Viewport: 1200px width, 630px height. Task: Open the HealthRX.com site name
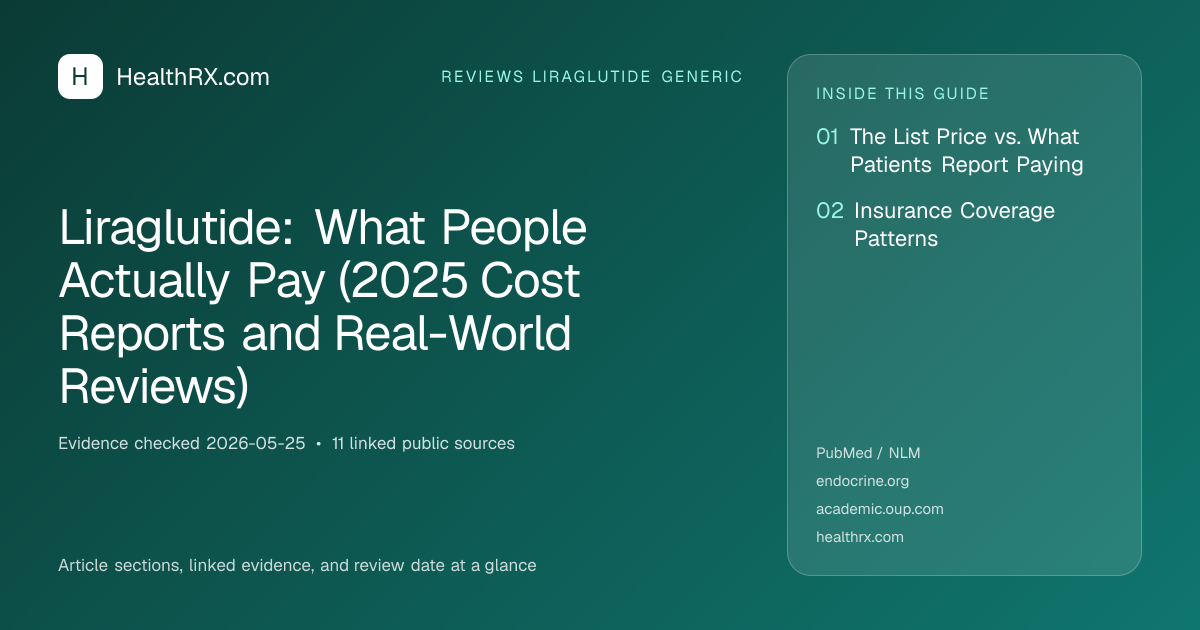pyautogui.click(x=193, y=77)
